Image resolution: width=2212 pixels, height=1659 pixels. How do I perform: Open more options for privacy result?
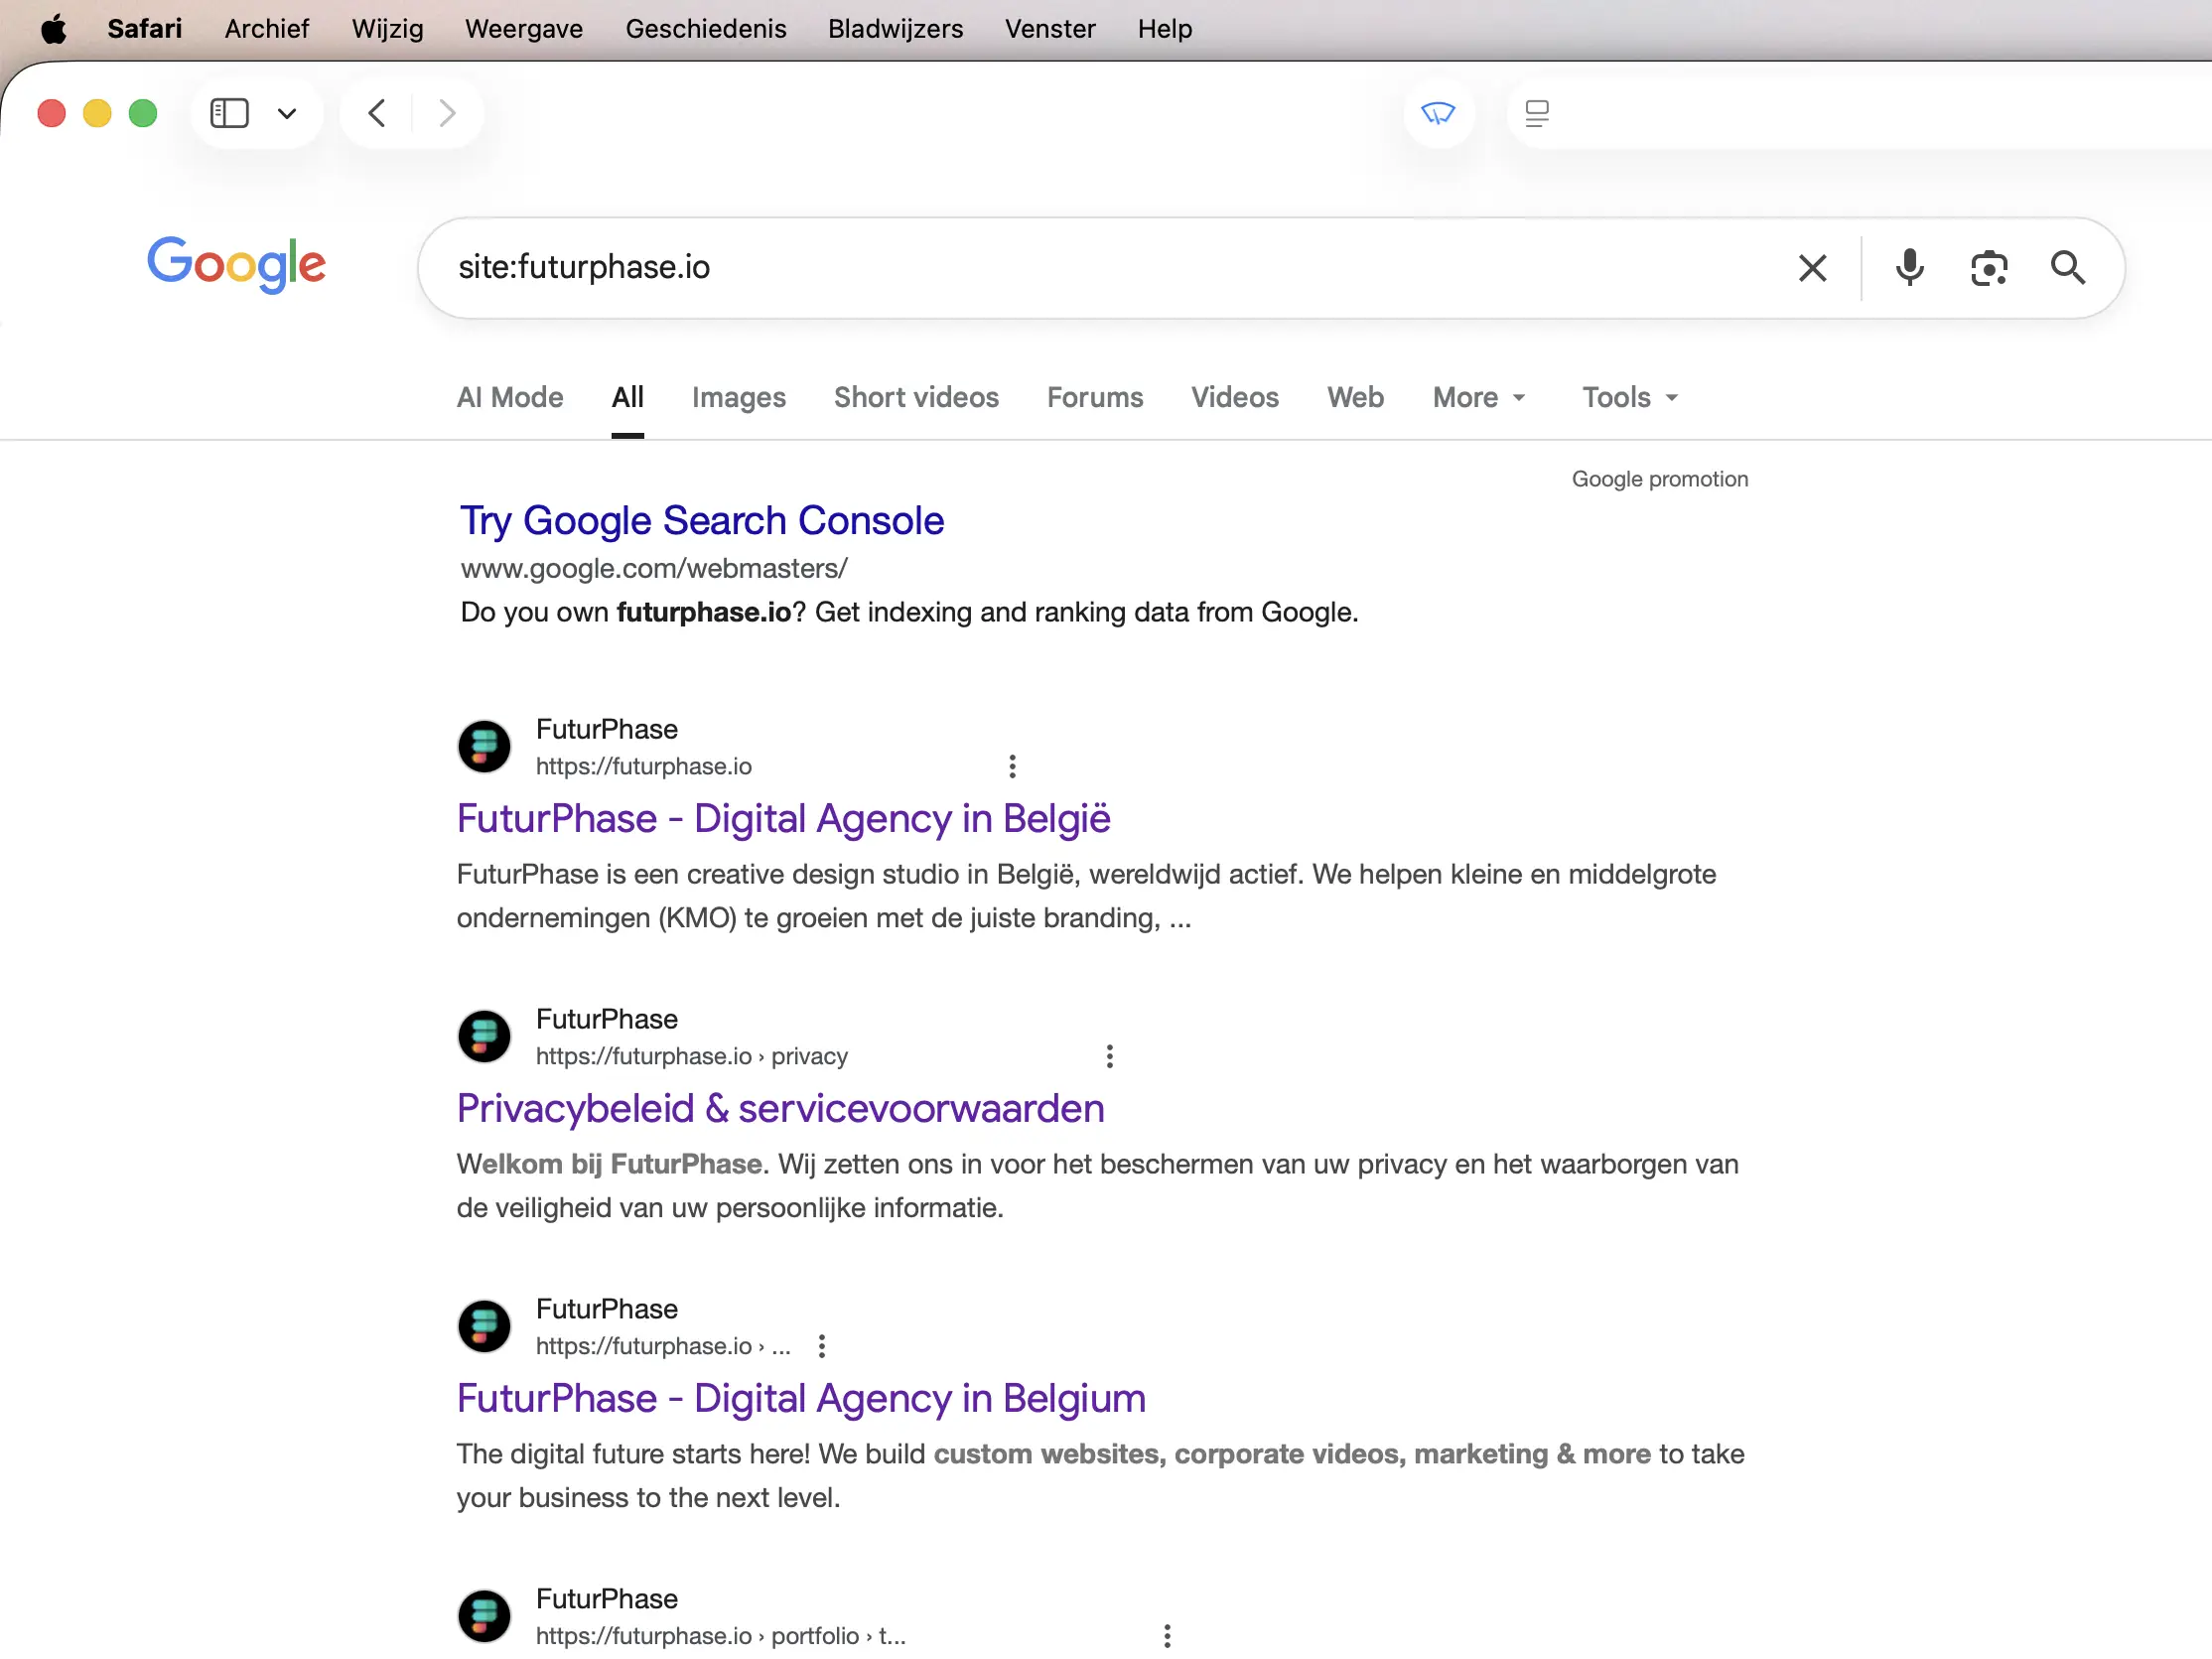[x=1109, y=1056]
